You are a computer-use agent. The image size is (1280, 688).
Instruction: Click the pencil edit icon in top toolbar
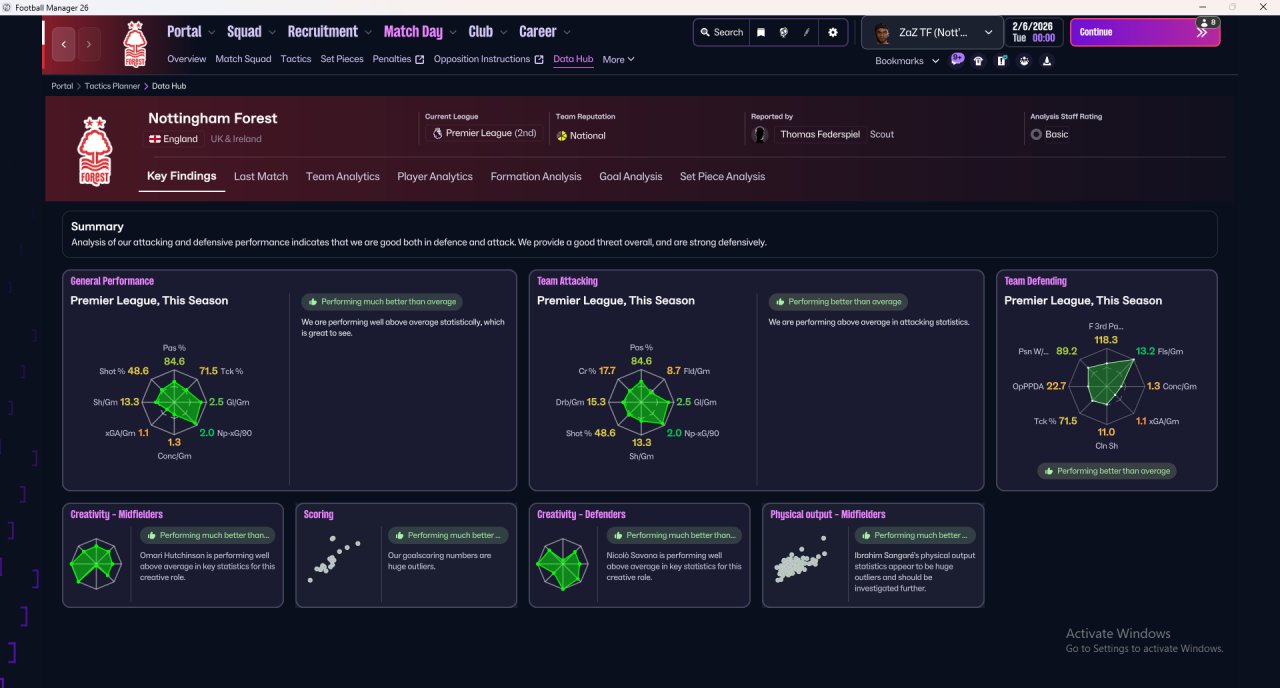[806, 32]
